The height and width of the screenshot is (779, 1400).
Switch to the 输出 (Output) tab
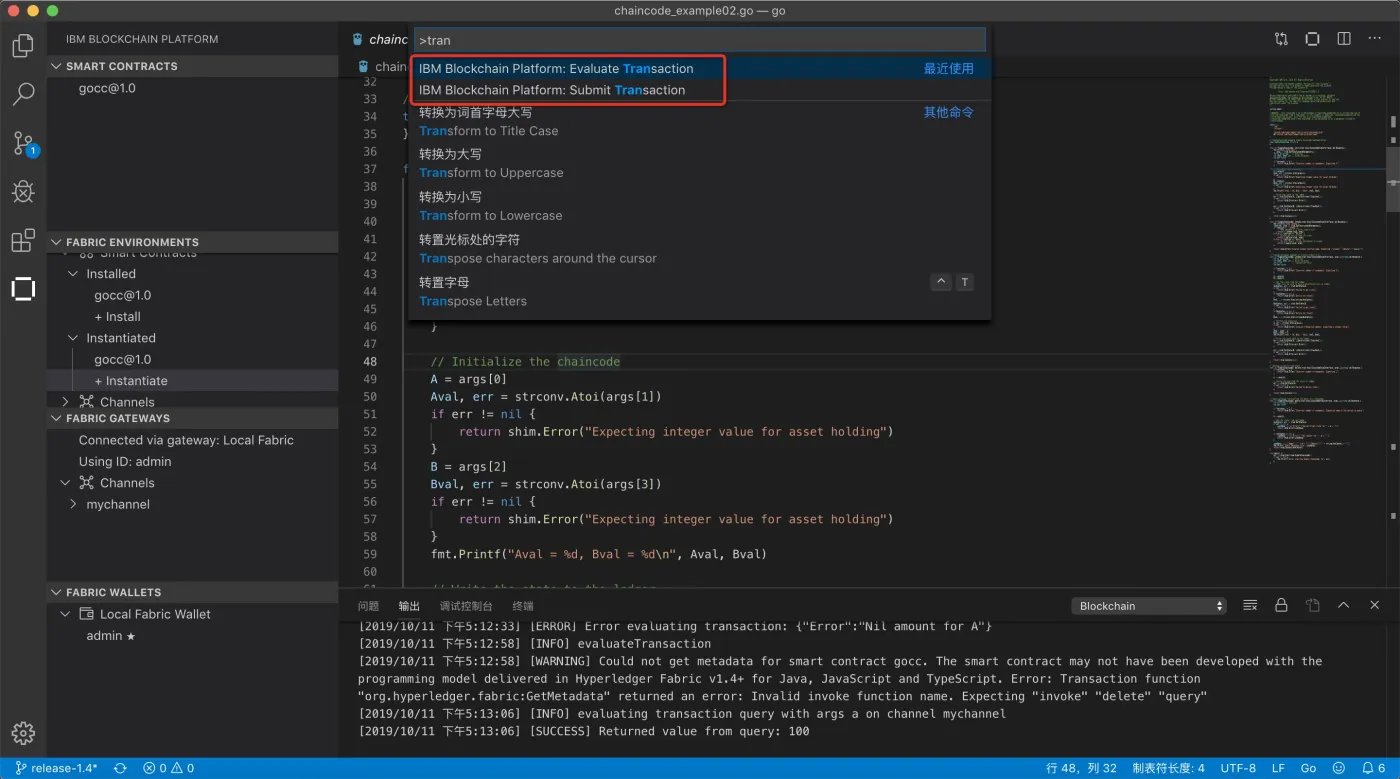click(x=409, y=606)
